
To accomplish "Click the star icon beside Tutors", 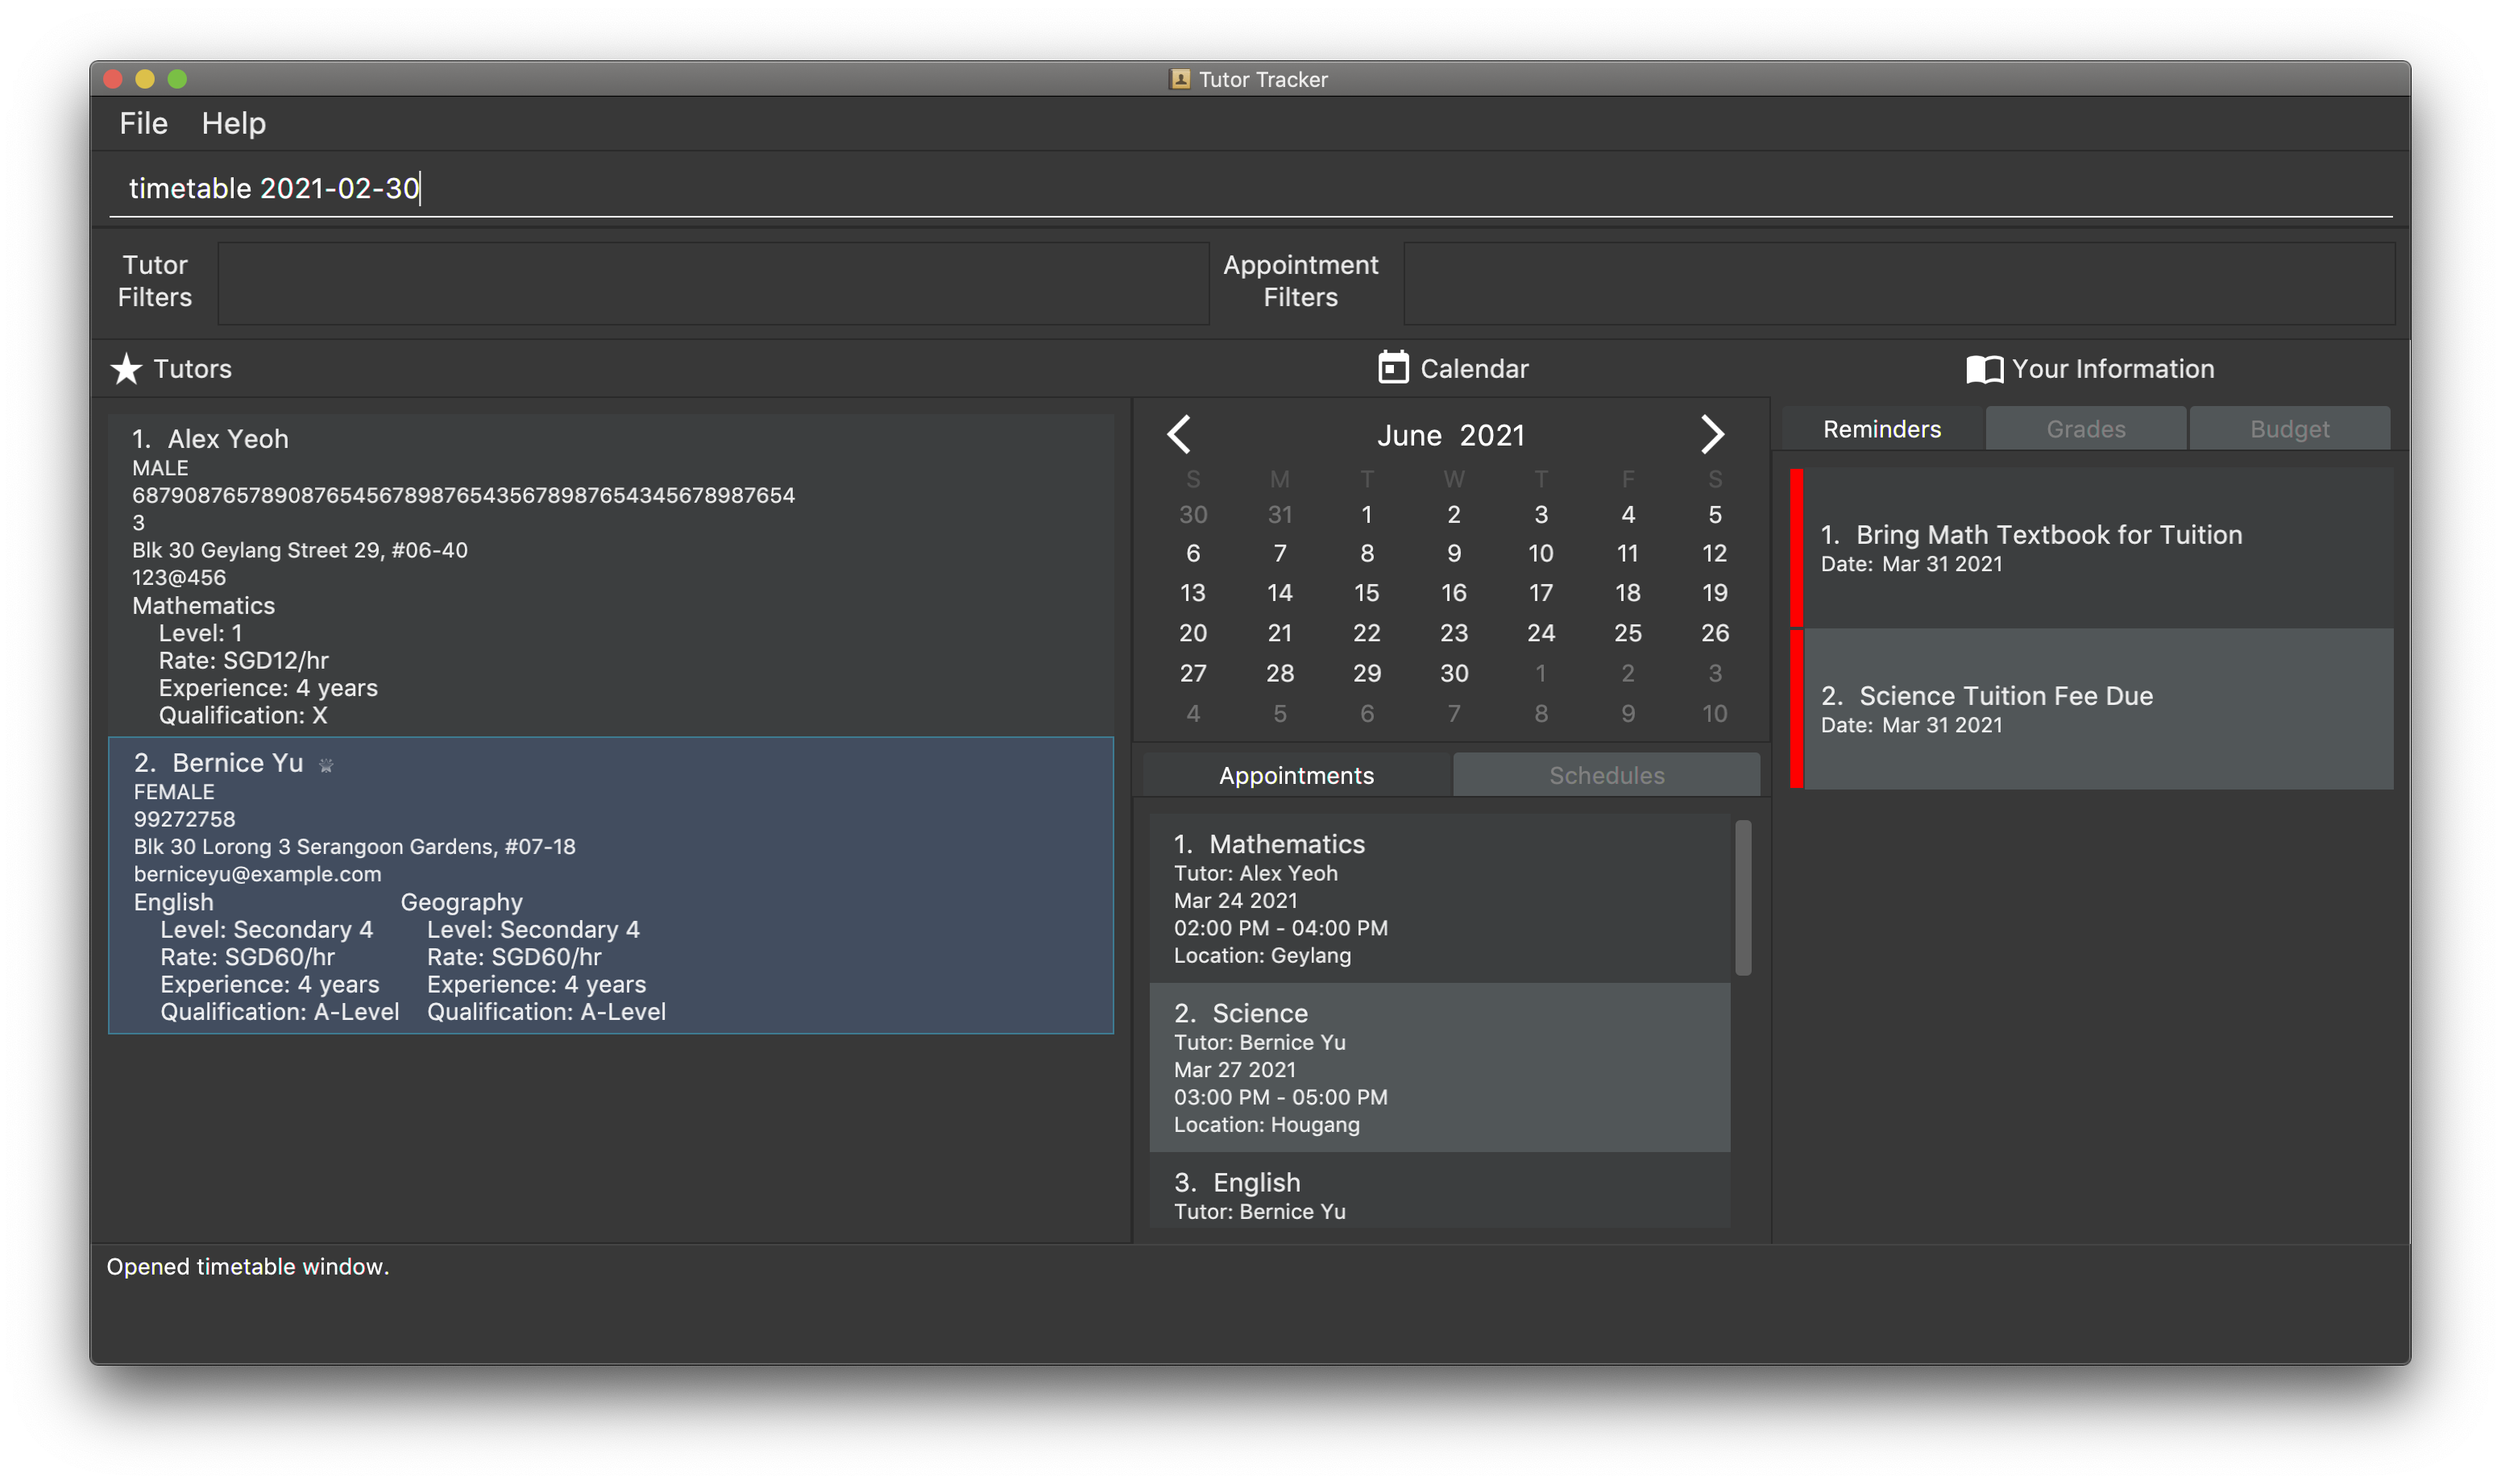I will click(x=126, y=369).
